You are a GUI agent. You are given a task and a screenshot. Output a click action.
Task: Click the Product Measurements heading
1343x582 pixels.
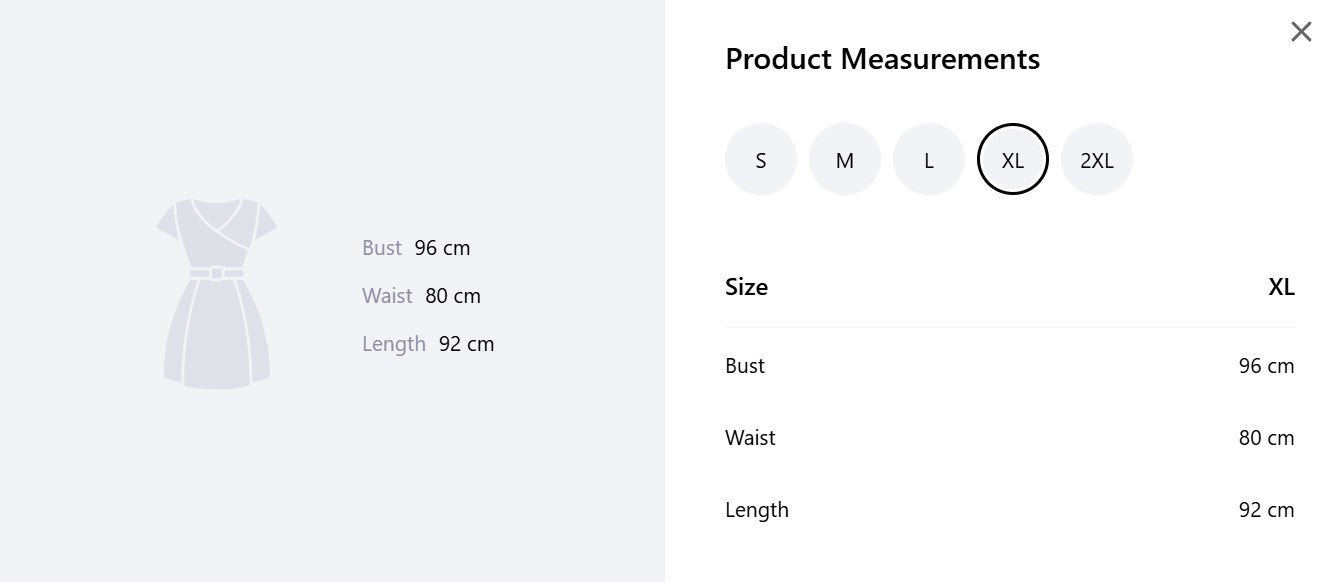tap(882, 59)
